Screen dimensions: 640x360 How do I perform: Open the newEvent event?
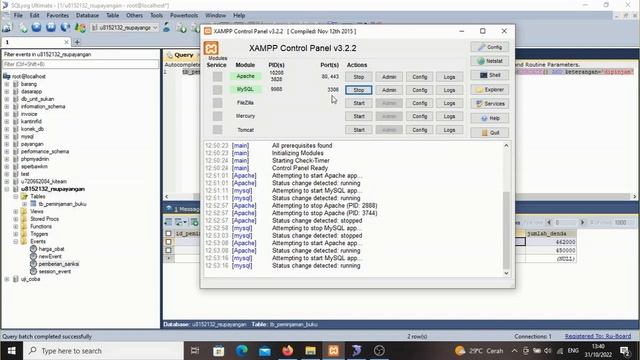(x=50, y=256)
